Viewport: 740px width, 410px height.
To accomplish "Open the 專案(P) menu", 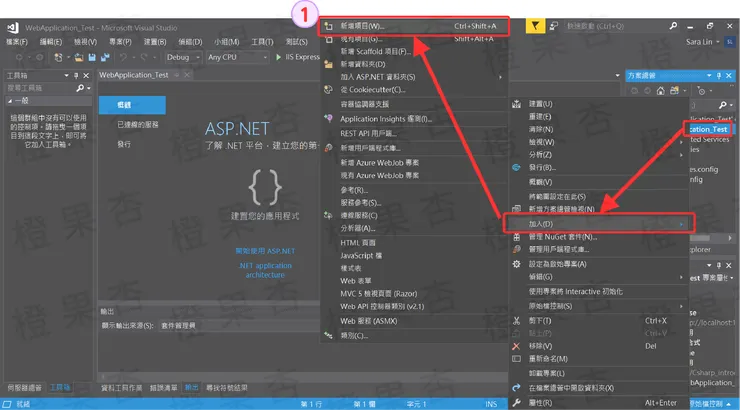I will tap(120, 42).
